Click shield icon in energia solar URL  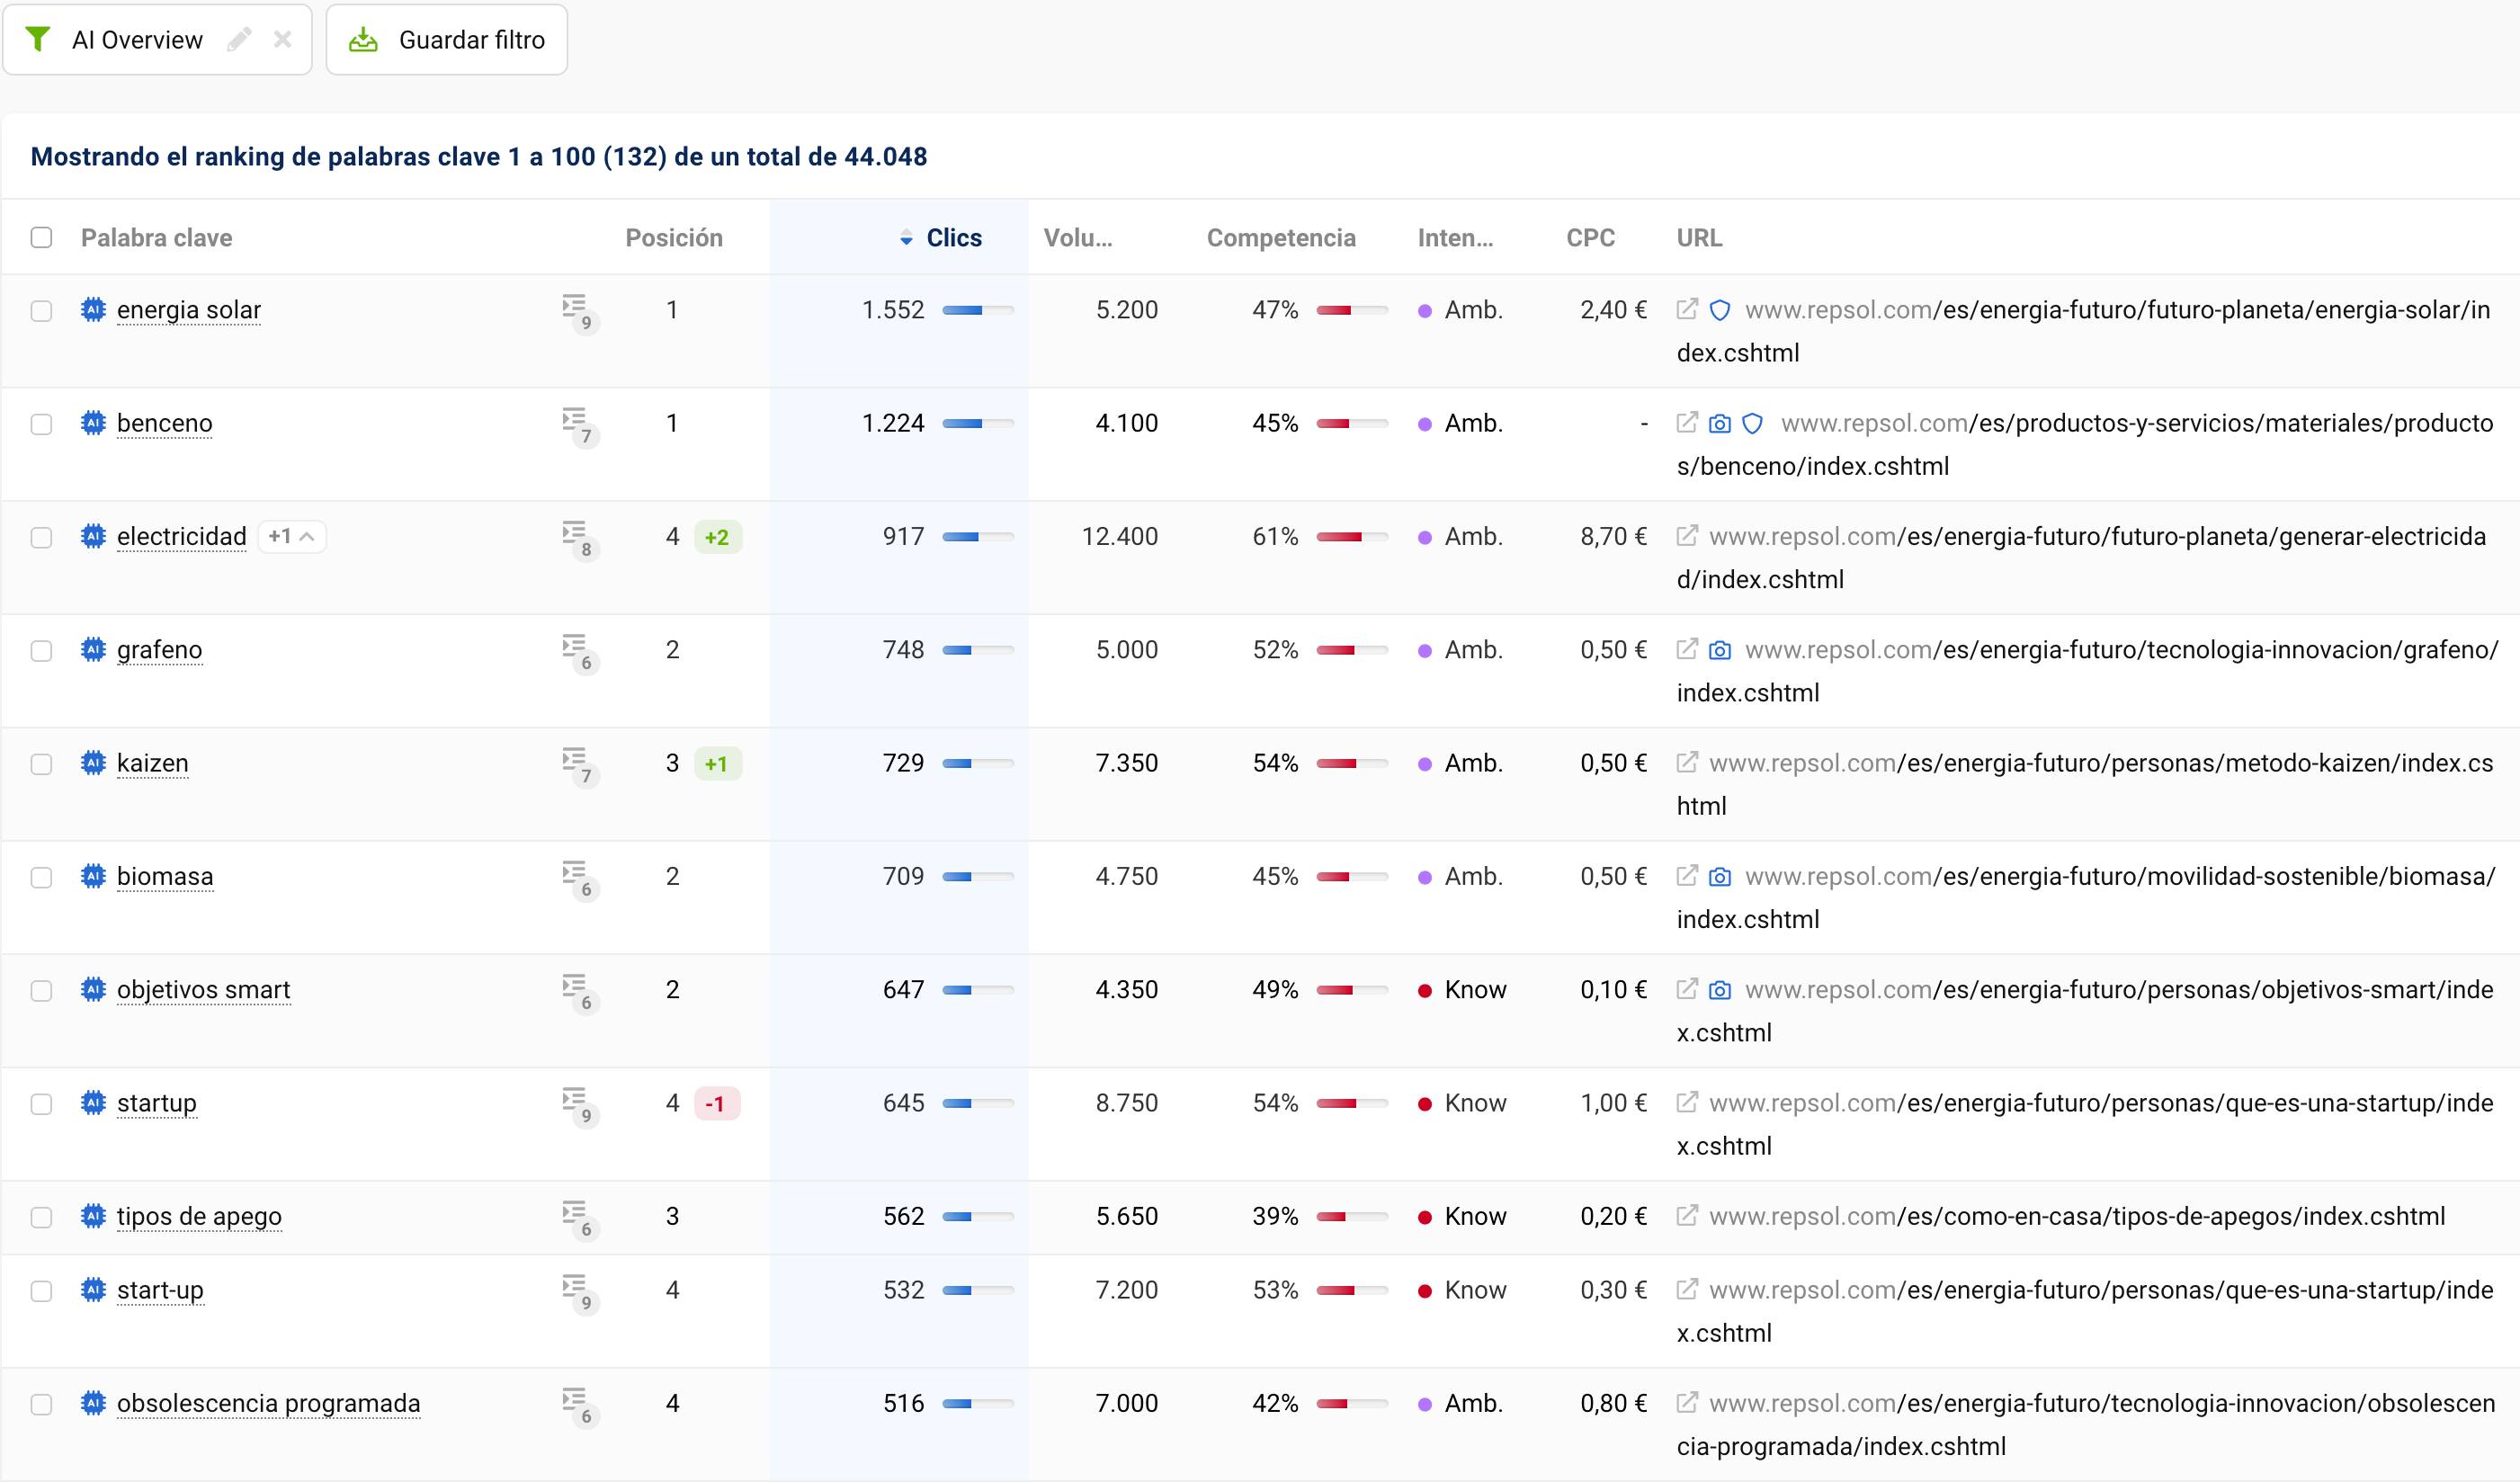[x=1720, y=310]
